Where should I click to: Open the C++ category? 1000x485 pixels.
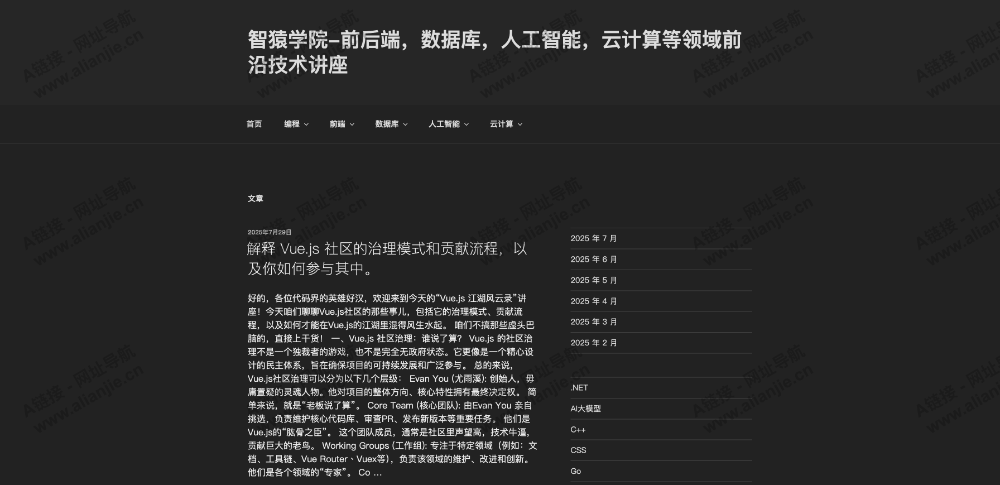tap(578, 430)
